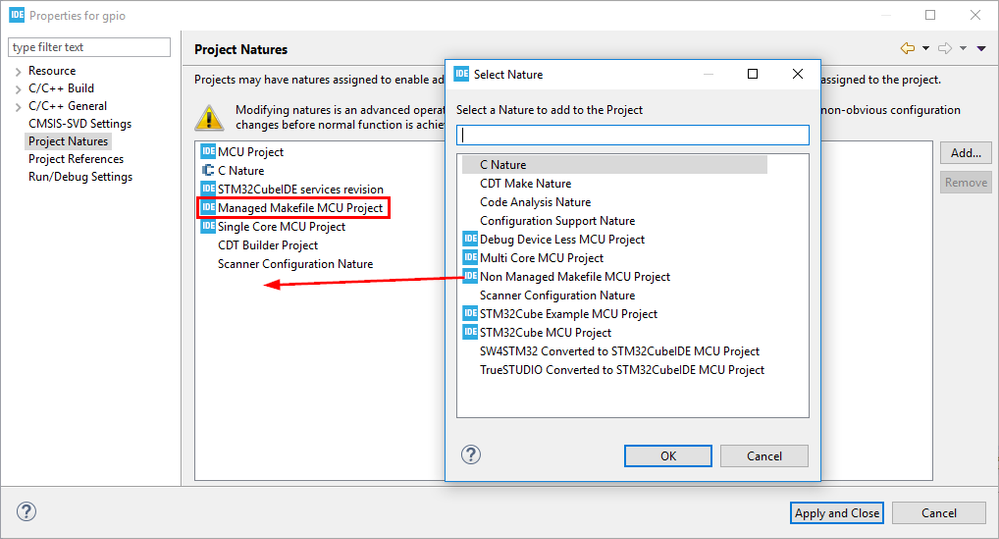Click the Add... button
The width and height of the screenshot is (999, 539).
click(x=966, y=153)
